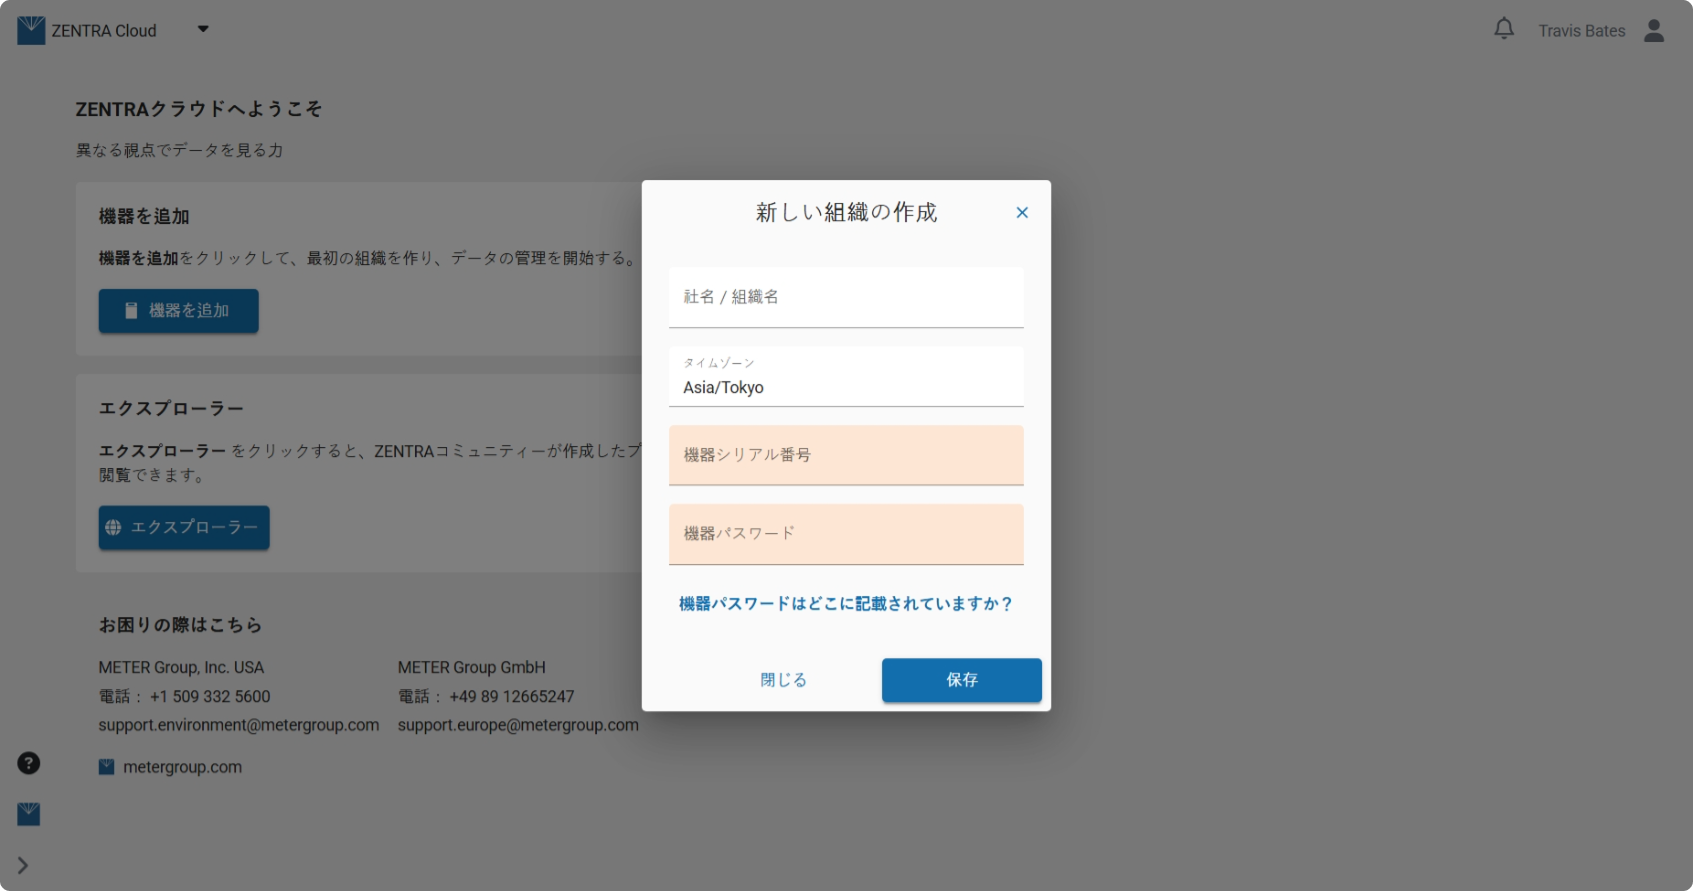Open the タイムゾーン Asia/Tokyo selector
The width and height of the screenshot is (1693, 891).
pos(846,376)
